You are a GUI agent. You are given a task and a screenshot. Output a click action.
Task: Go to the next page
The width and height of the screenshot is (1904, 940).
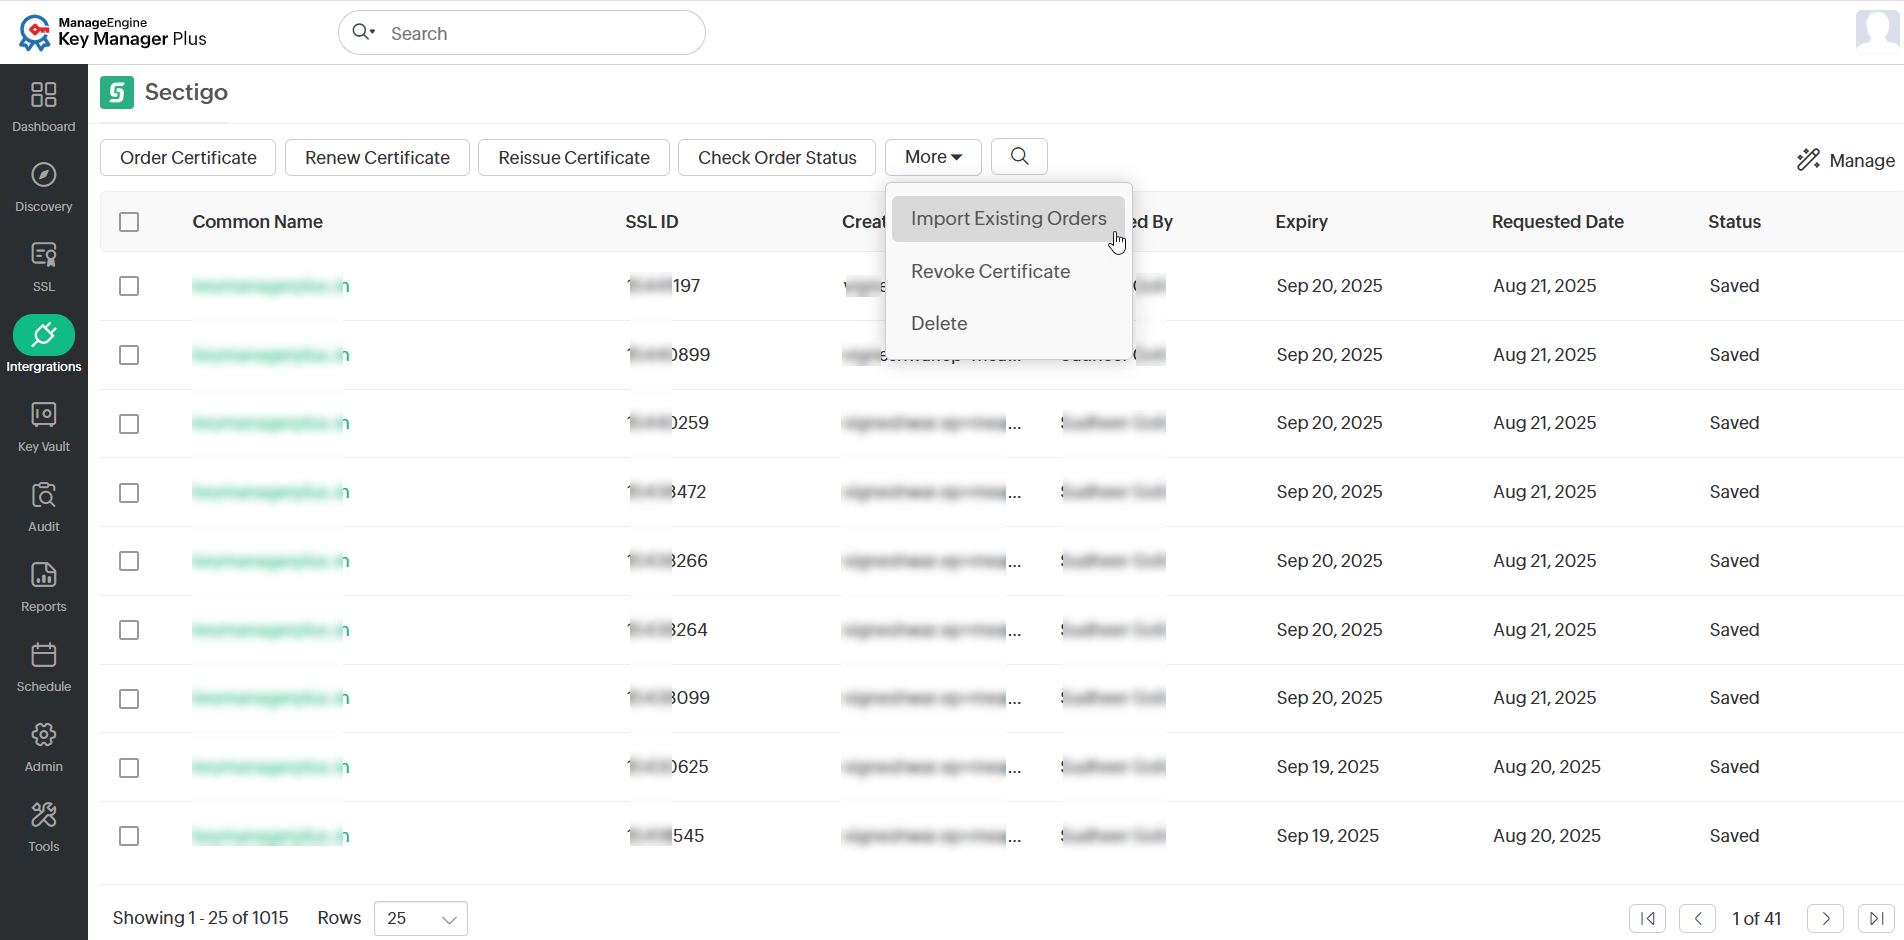click(x=1825, y=918)
